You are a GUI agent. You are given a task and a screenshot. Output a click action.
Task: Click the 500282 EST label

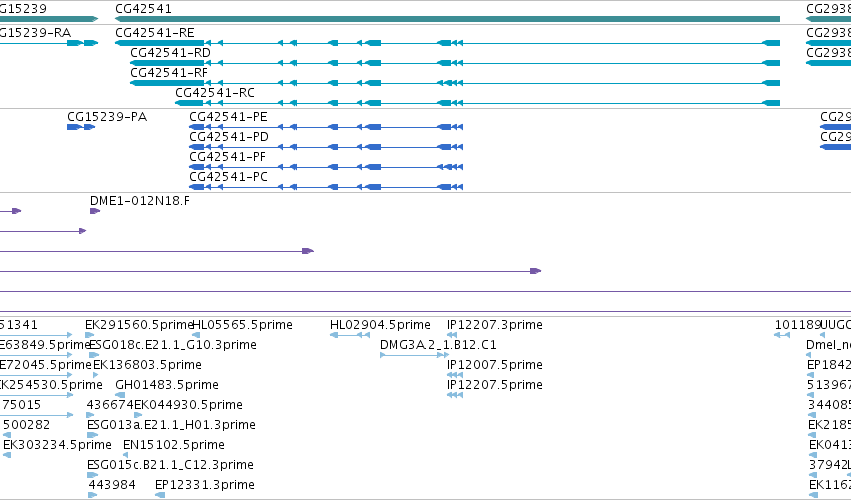tap(27, 425)
